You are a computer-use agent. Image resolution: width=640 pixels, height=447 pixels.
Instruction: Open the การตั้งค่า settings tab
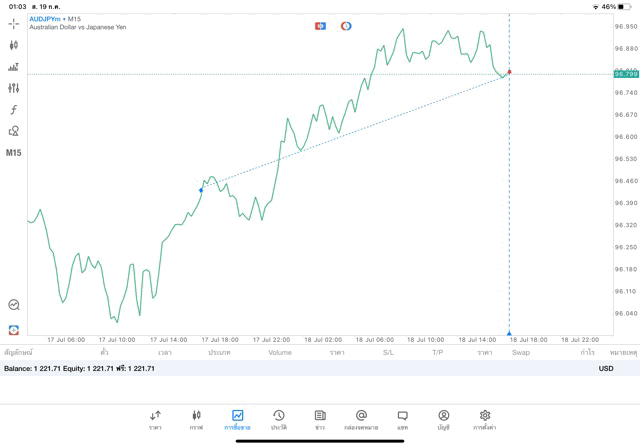pyautogui.click(x=485, y=419)
